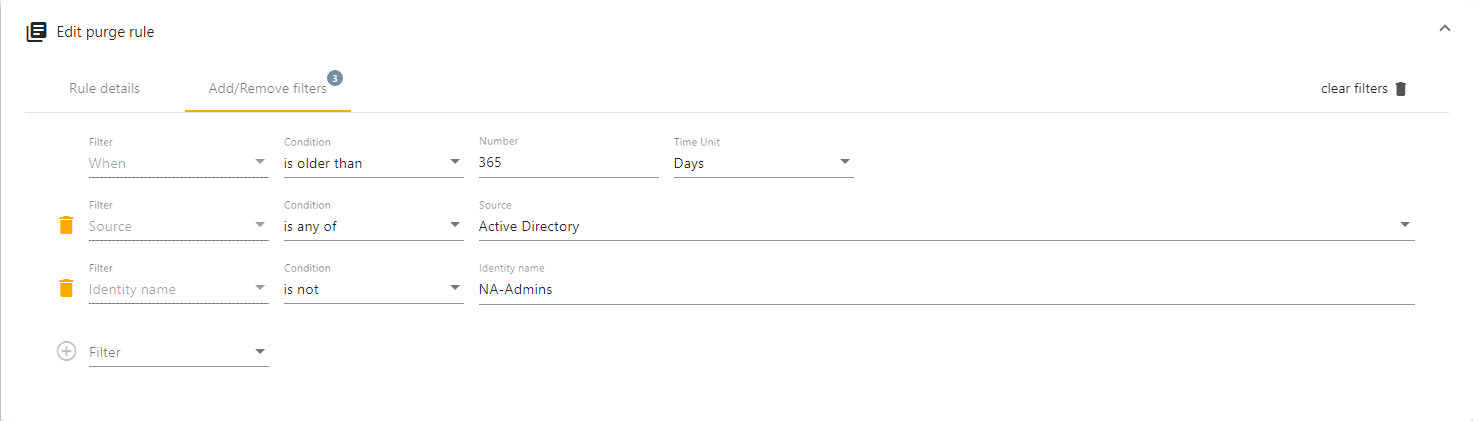Open the Rule details tab

[104, 89]
